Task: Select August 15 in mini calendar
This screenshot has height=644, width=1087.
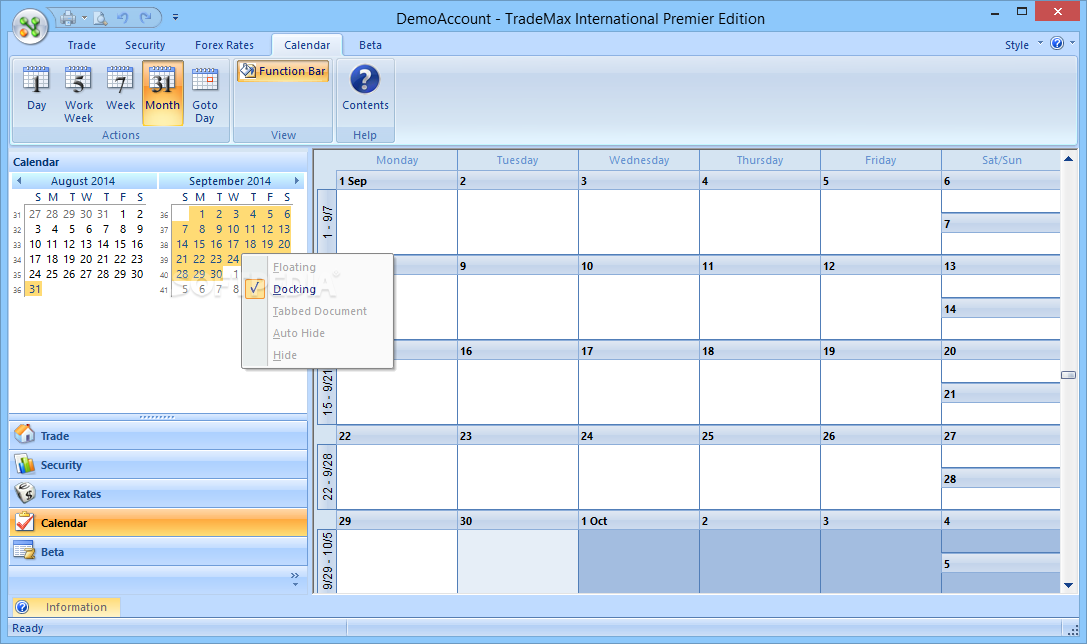Action: [x=120, y=244]
